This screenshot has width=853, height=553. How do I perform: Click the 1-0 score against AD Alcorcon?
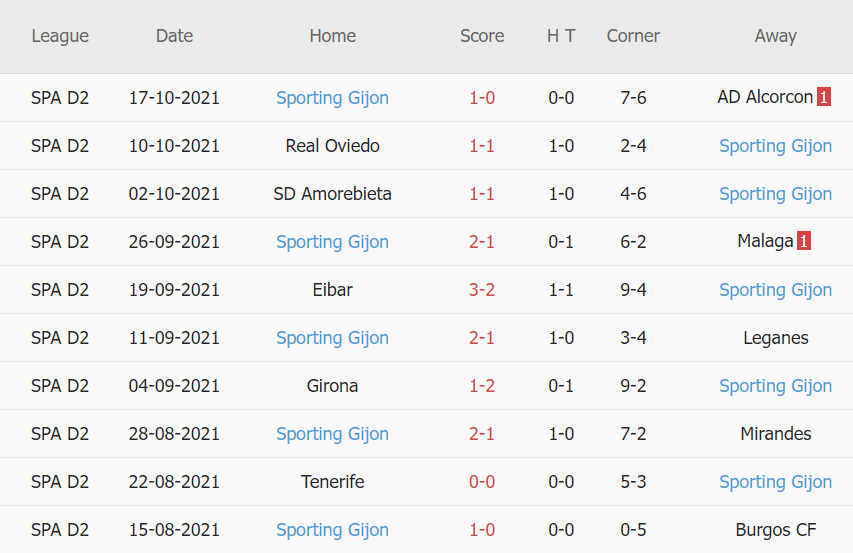(x=482, y=98)
